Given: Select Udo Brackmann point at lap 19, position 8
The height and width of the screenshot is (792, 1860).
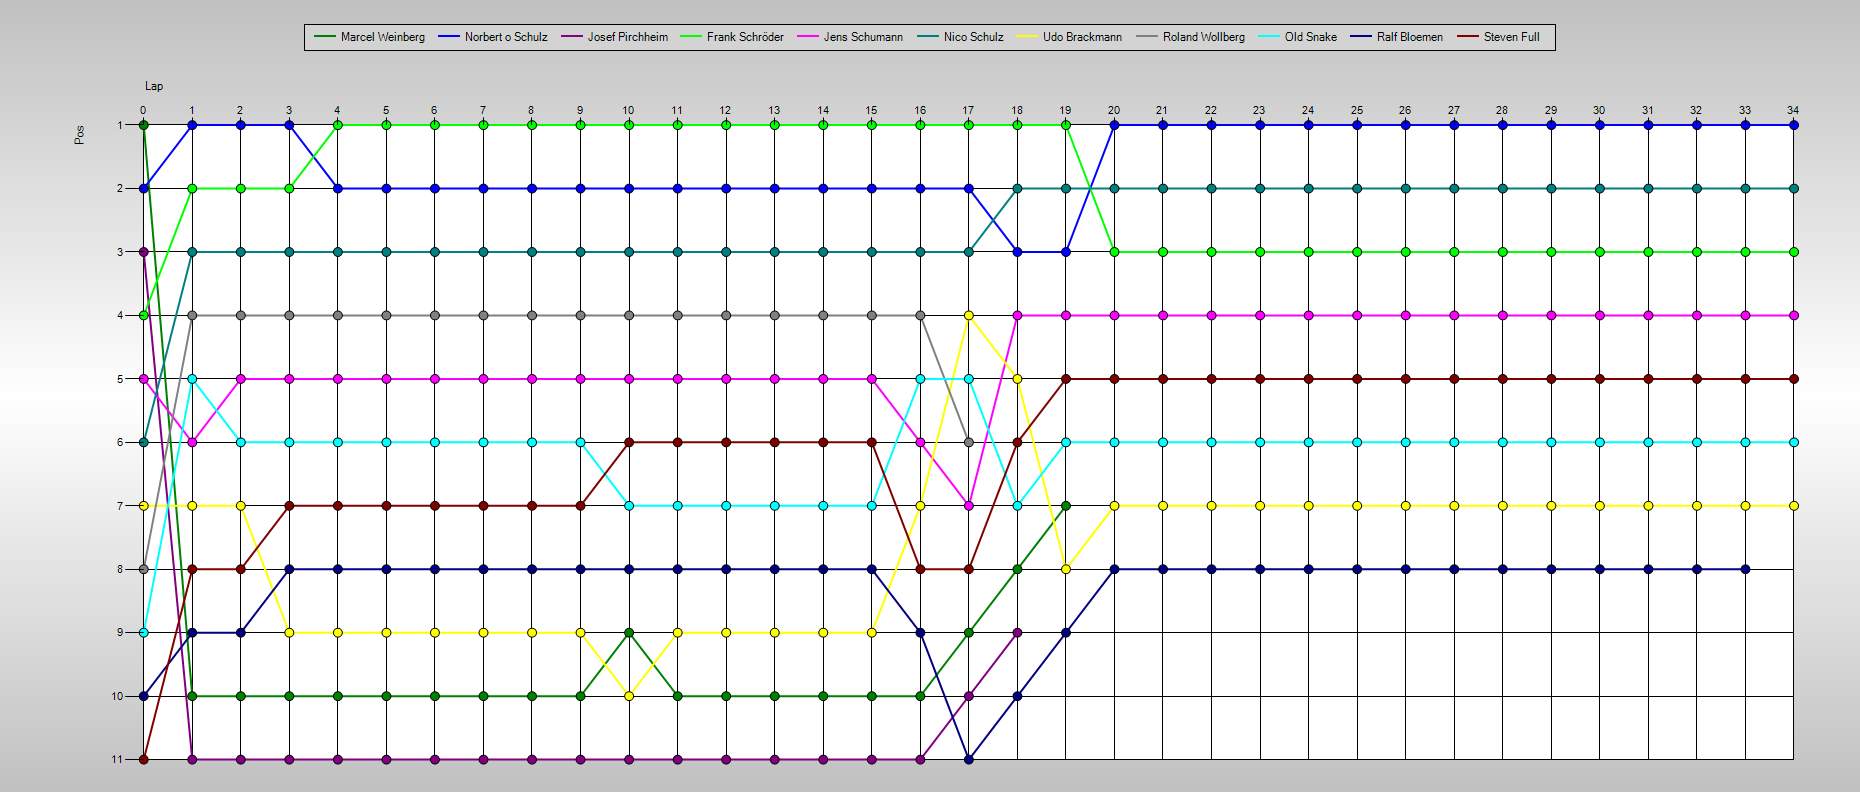Looking at the screenshot, I should pyautogui.click(x=1066, y=569).
